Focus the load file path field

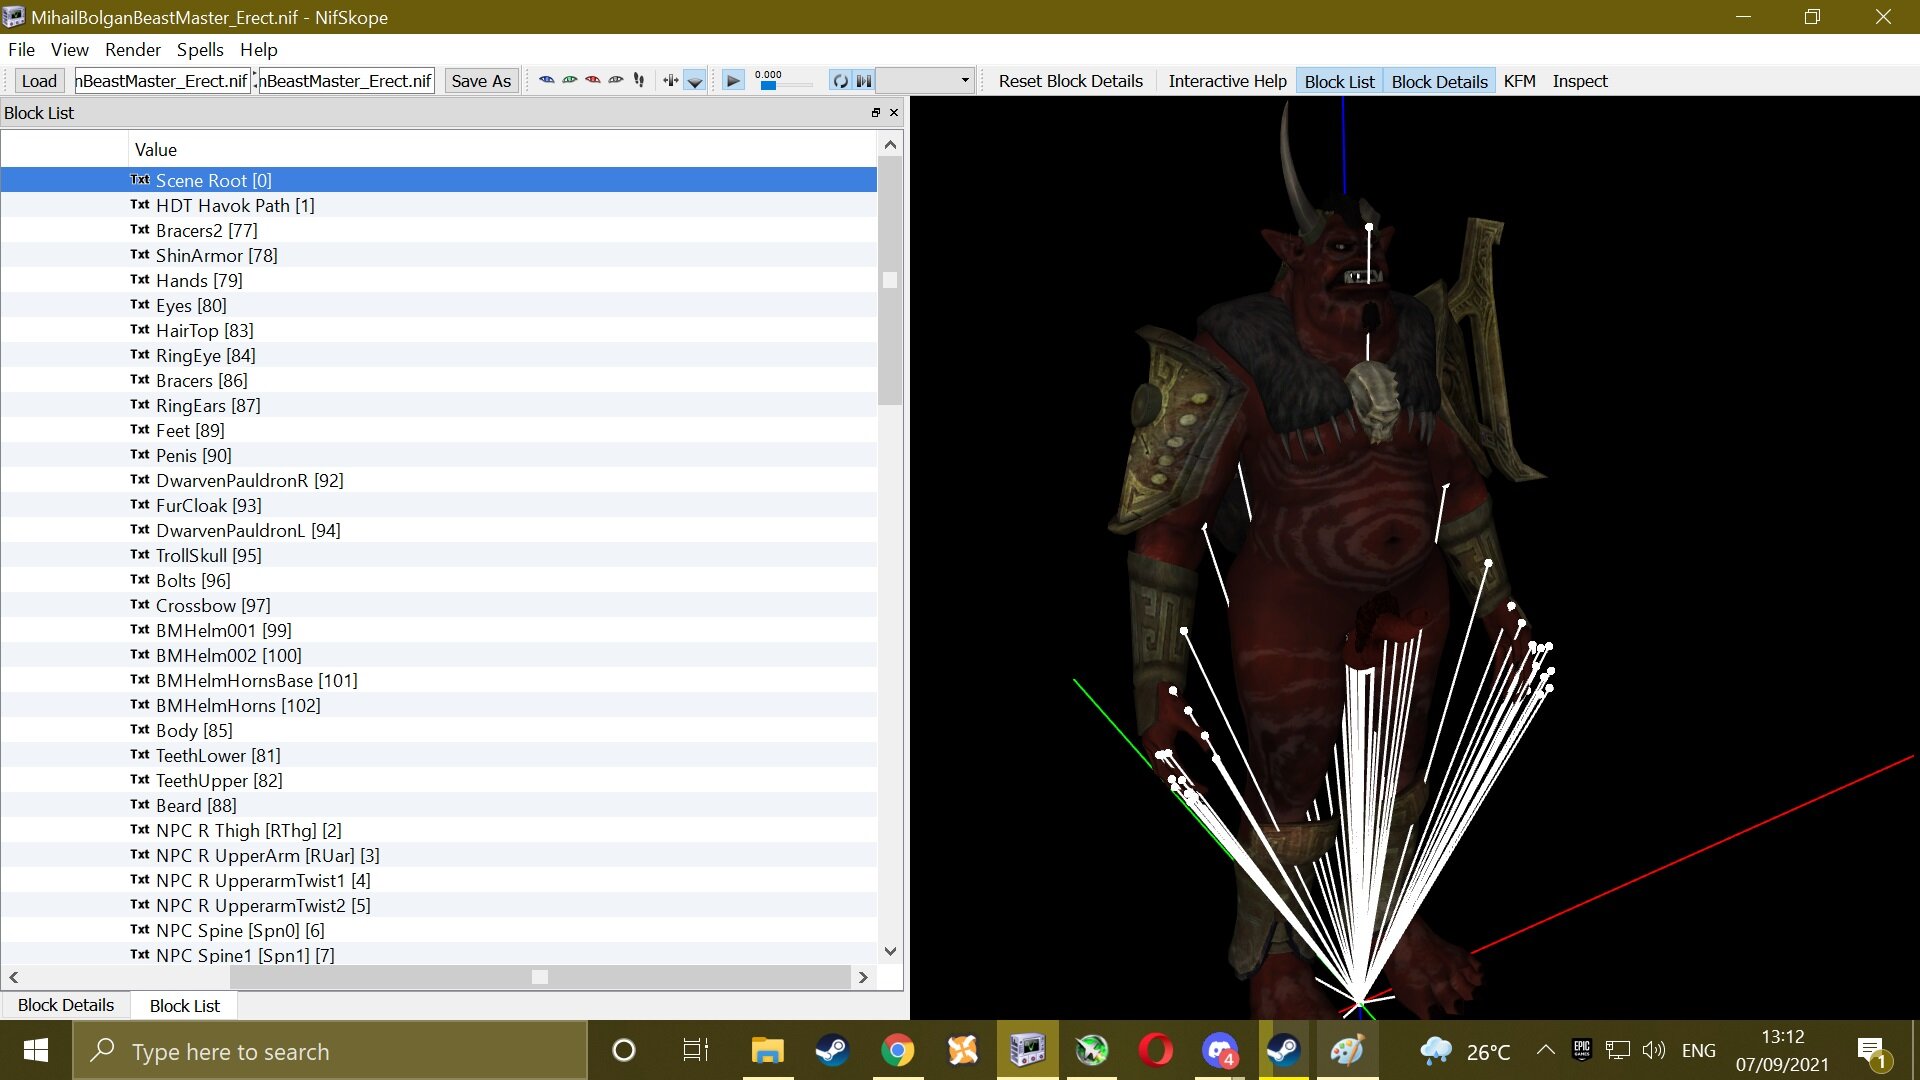coord(162,81)
